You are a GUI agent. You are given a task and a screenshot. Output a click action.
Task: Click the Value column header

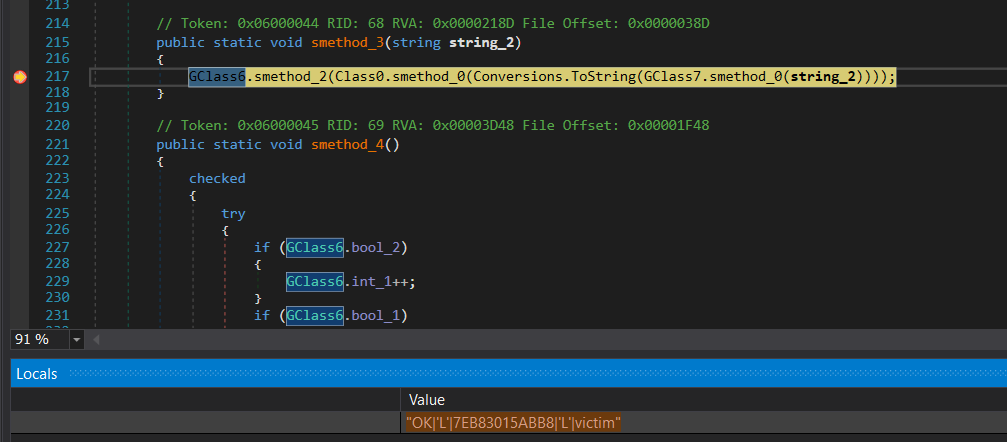click(427, 399)
